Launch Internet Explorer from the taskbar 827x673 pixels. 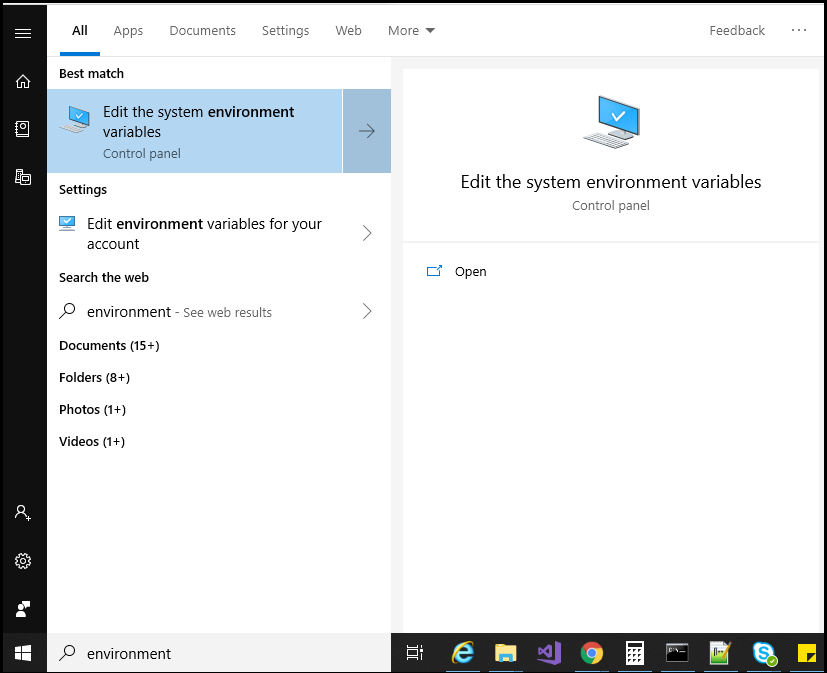click(463, 653)
